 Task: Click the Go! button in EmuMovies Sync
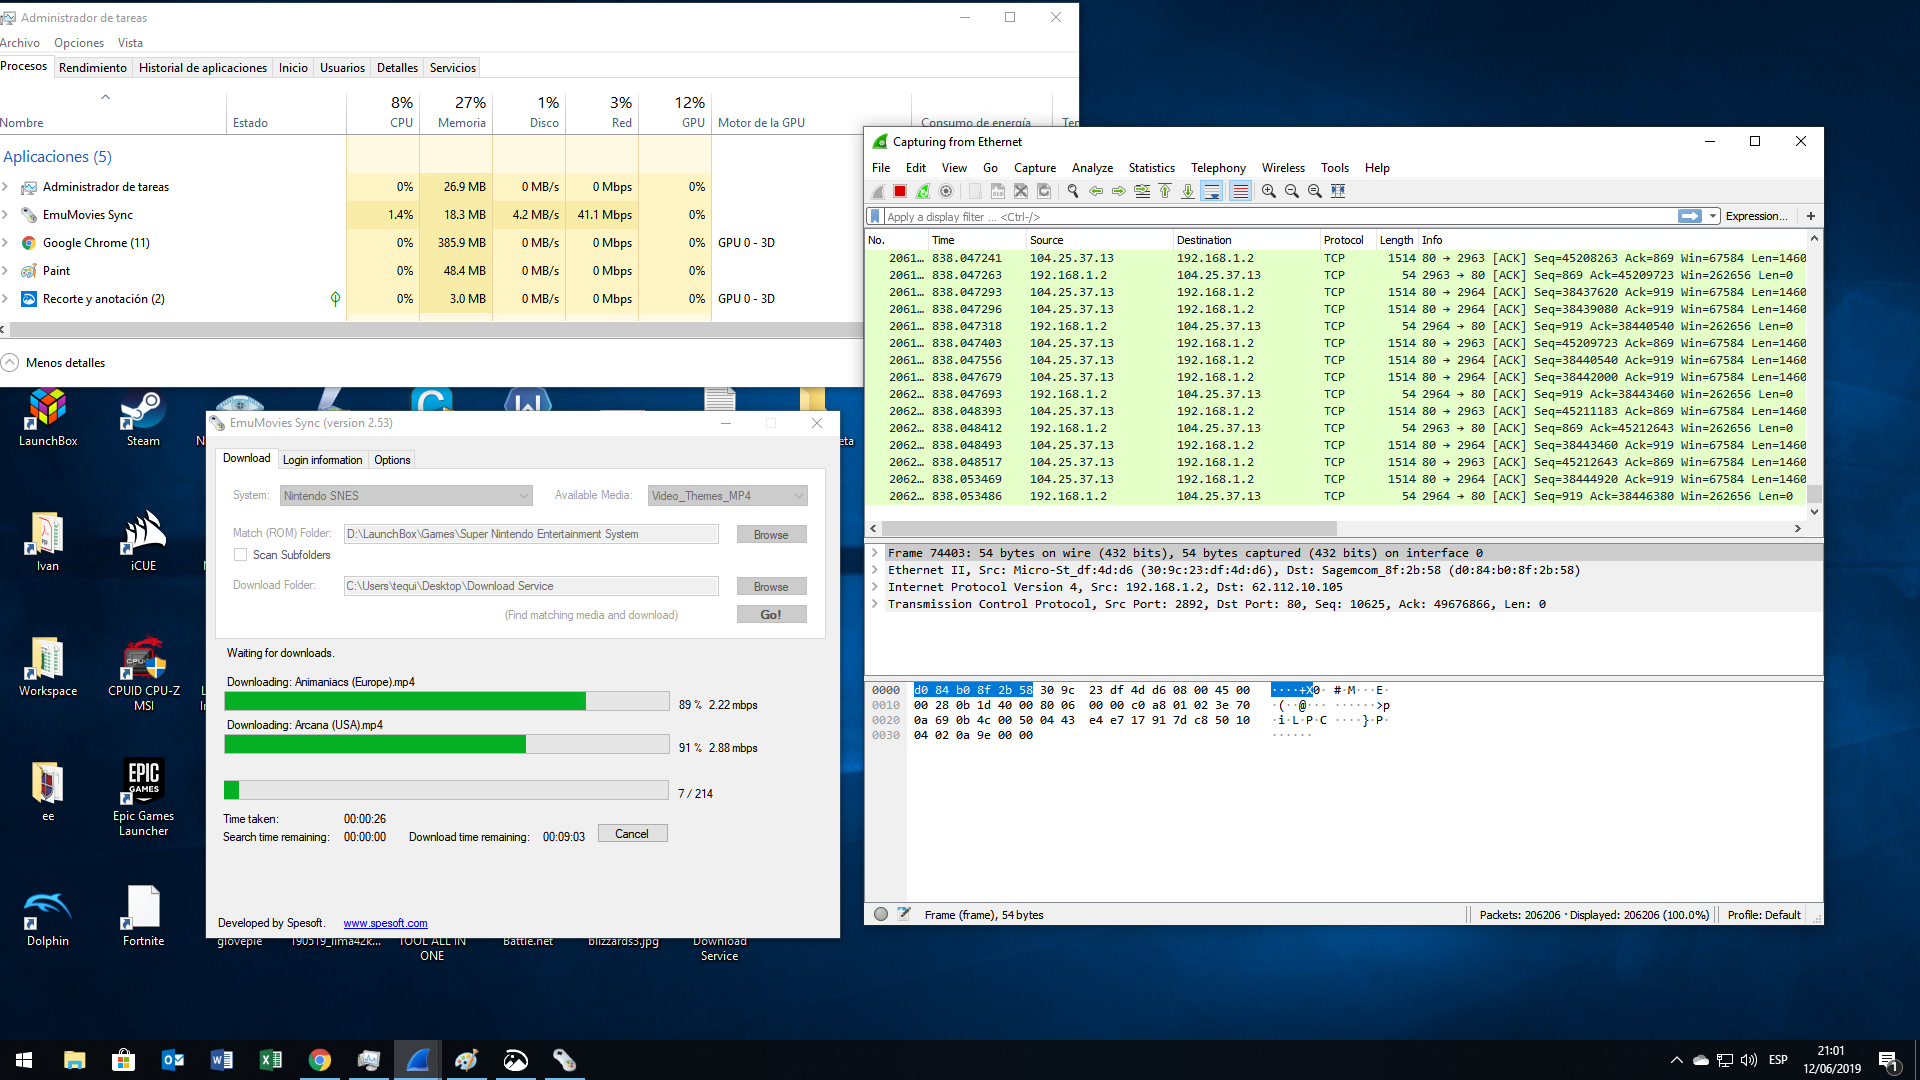coord(771,615)
